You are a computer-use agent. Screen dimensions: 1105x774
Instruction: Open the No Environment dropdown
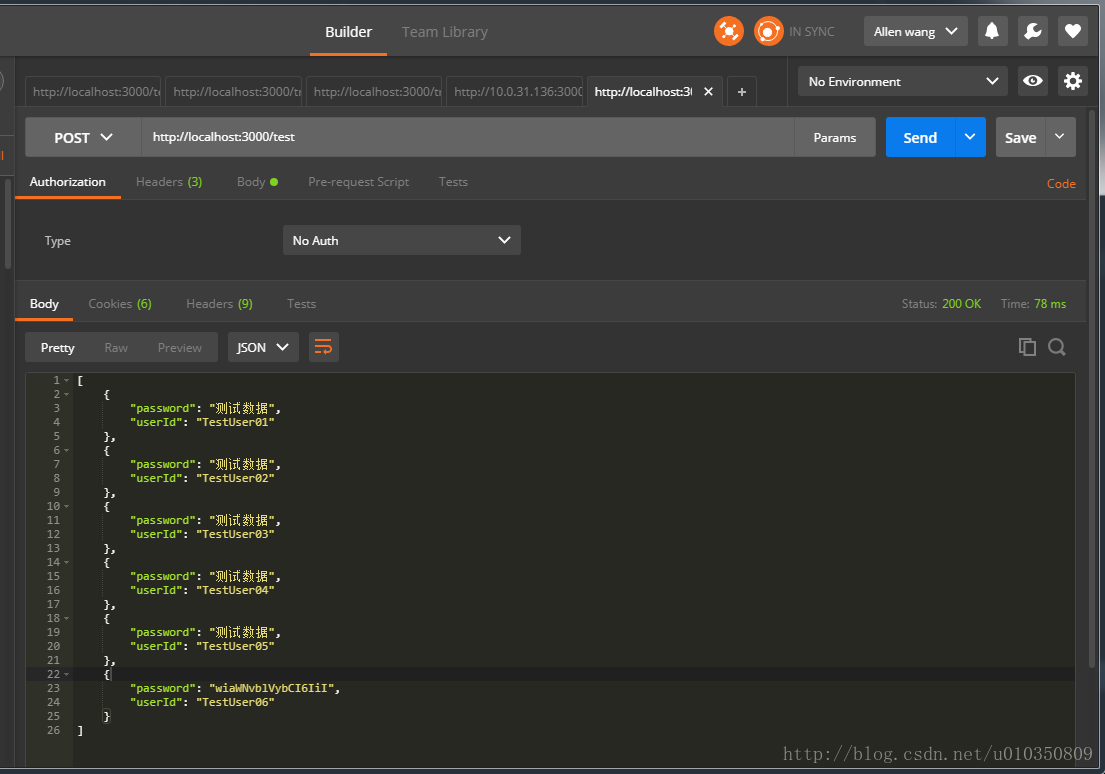click(x=903, y=81)
